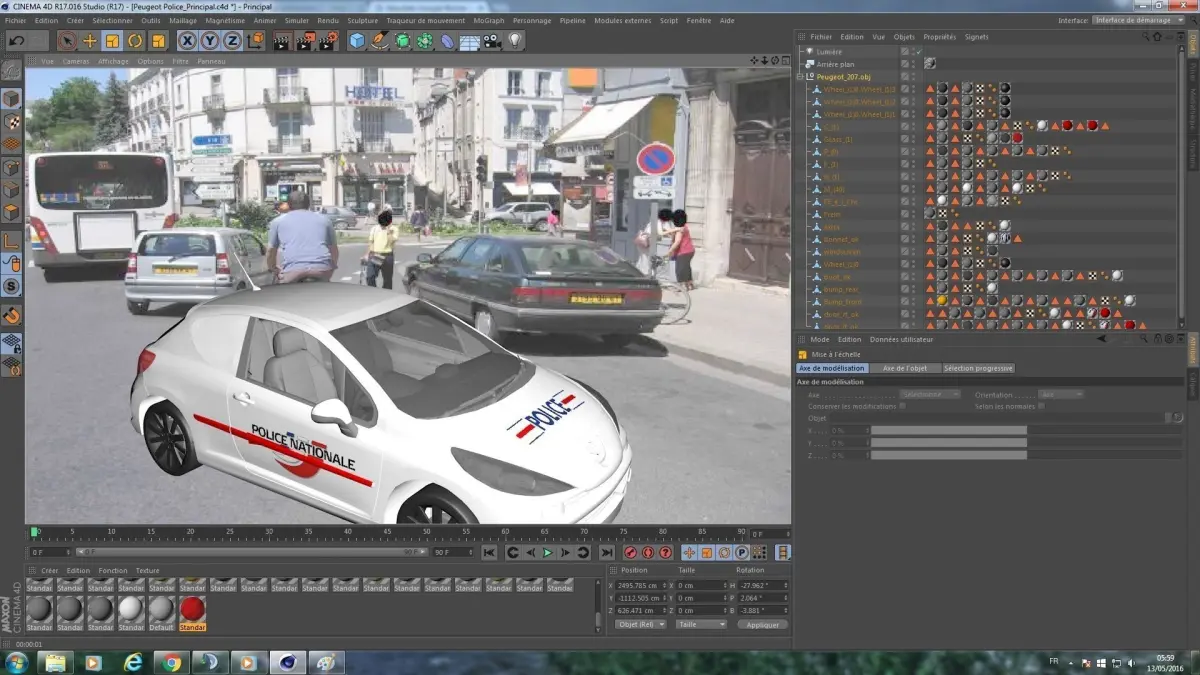Go to end of animation
Screen dimensions: 1200x675
tap(607, 553)
